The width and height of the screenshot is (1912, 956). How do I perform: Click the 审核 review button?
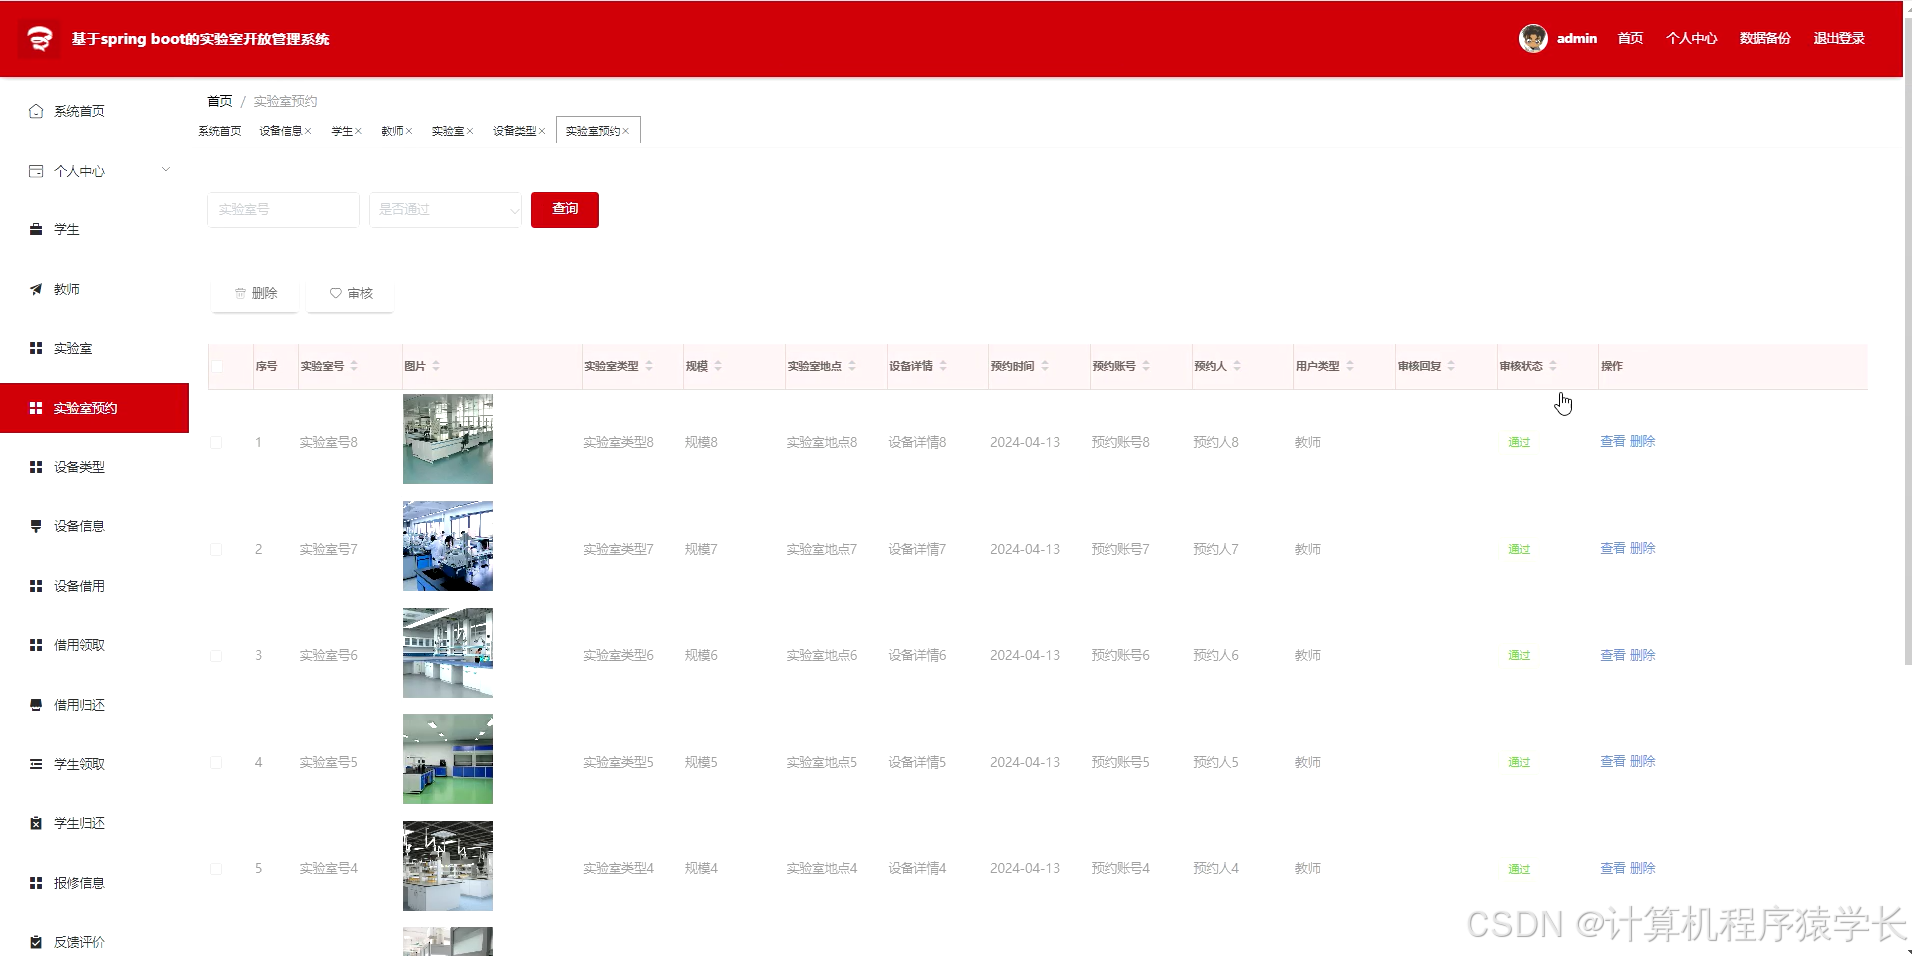point(351,293)
